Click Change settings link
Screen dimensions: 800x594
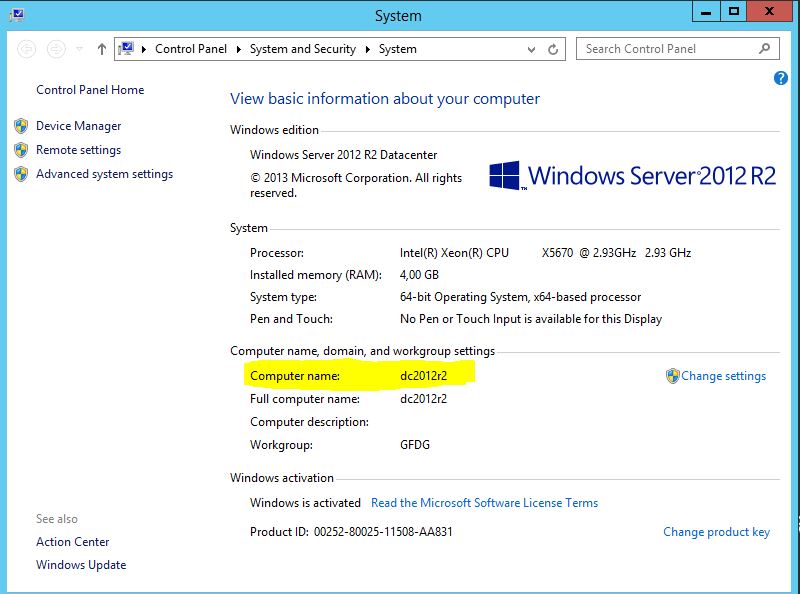tap(723, 376)
